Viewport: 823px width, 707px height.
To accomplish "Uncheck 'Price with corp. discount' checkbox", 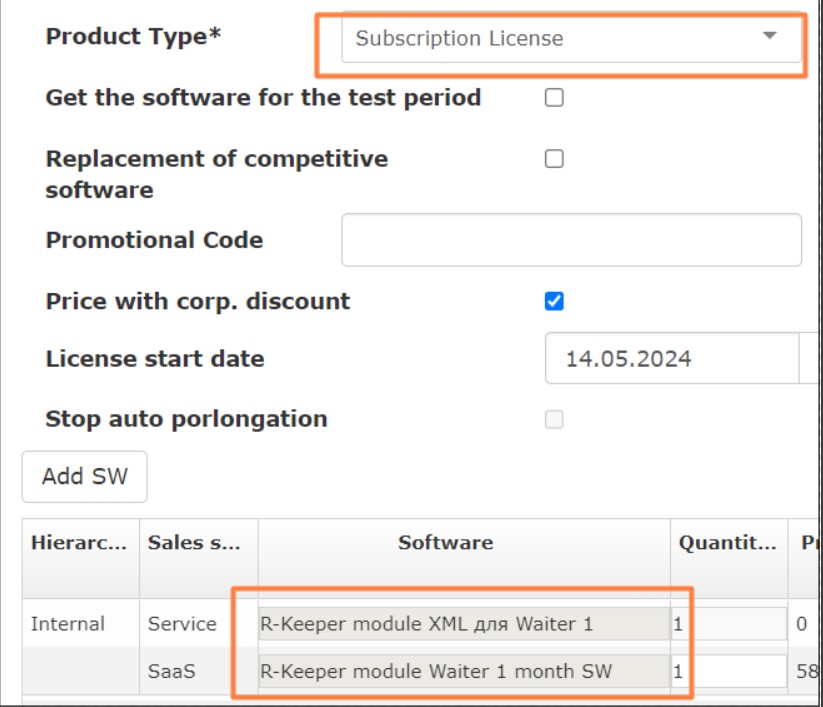I will coord(554,301).
